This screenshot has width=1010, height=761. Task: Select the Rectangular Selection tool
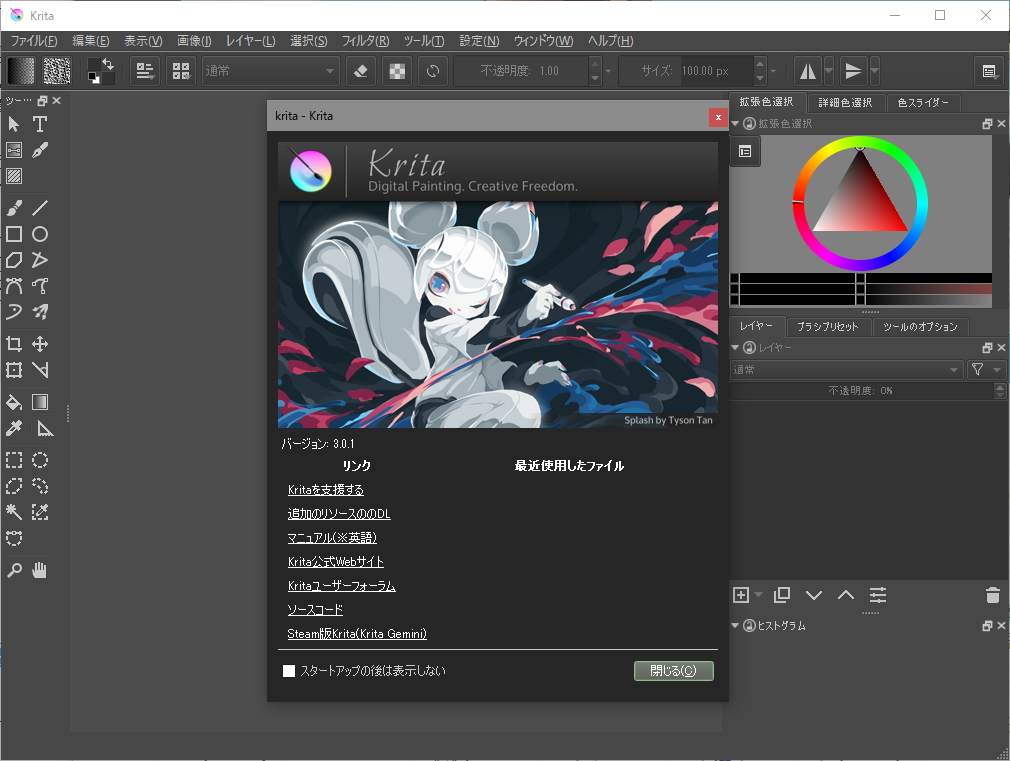14,460
